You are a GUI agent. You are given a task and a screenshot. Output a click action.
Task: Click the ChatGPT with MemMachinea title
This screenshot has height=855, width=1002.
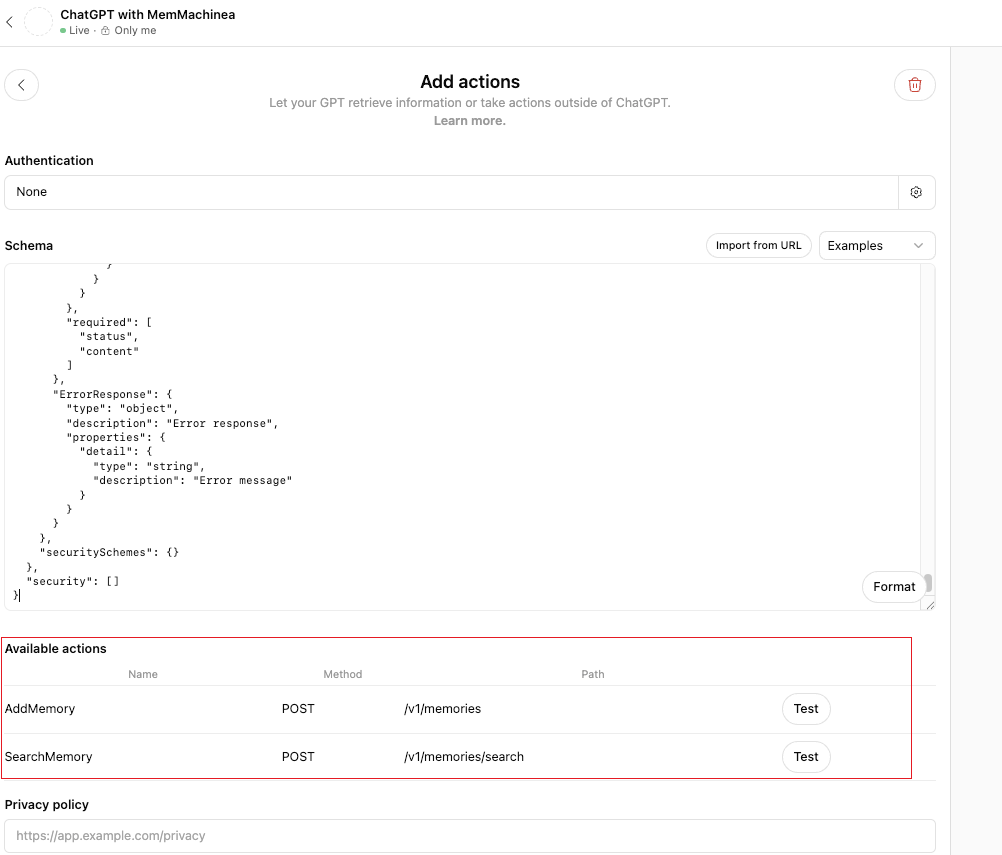(x=147, y=14)
